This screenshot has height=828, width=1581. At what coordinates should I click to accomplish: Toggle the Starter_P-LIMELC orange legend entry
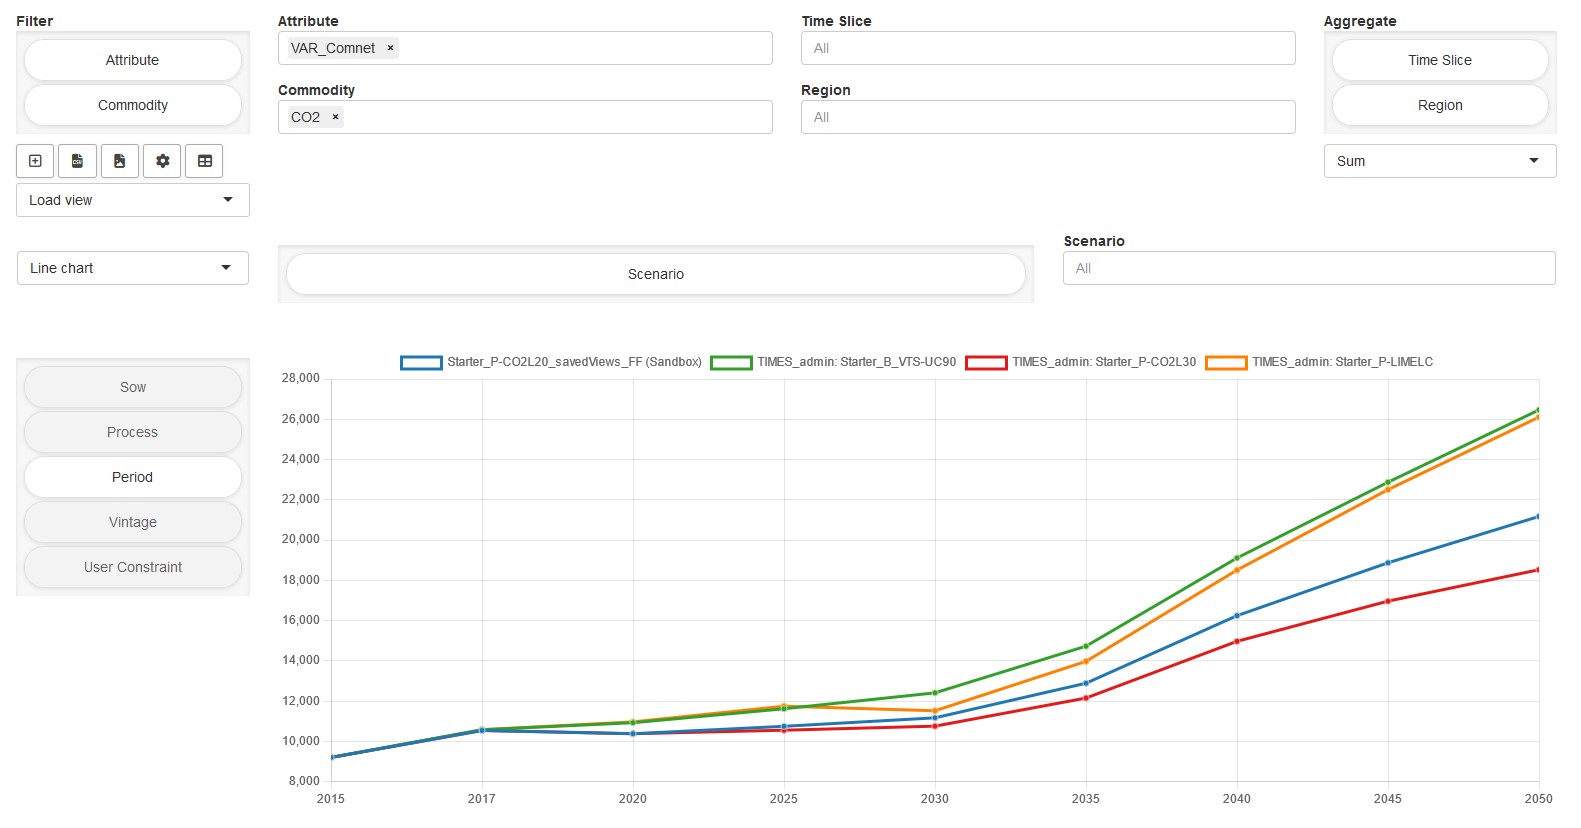click(x=1226, y=362)
